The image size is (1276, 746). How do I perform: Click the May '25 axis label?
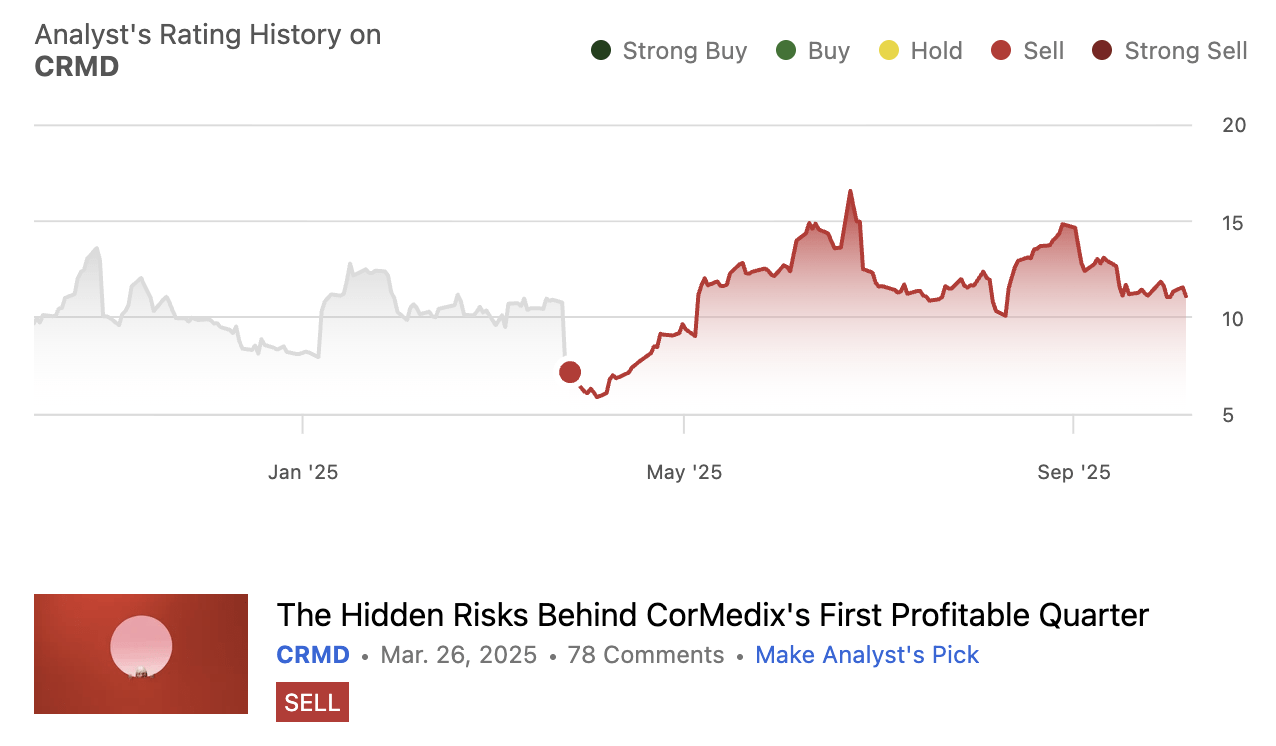click(684, 472)
